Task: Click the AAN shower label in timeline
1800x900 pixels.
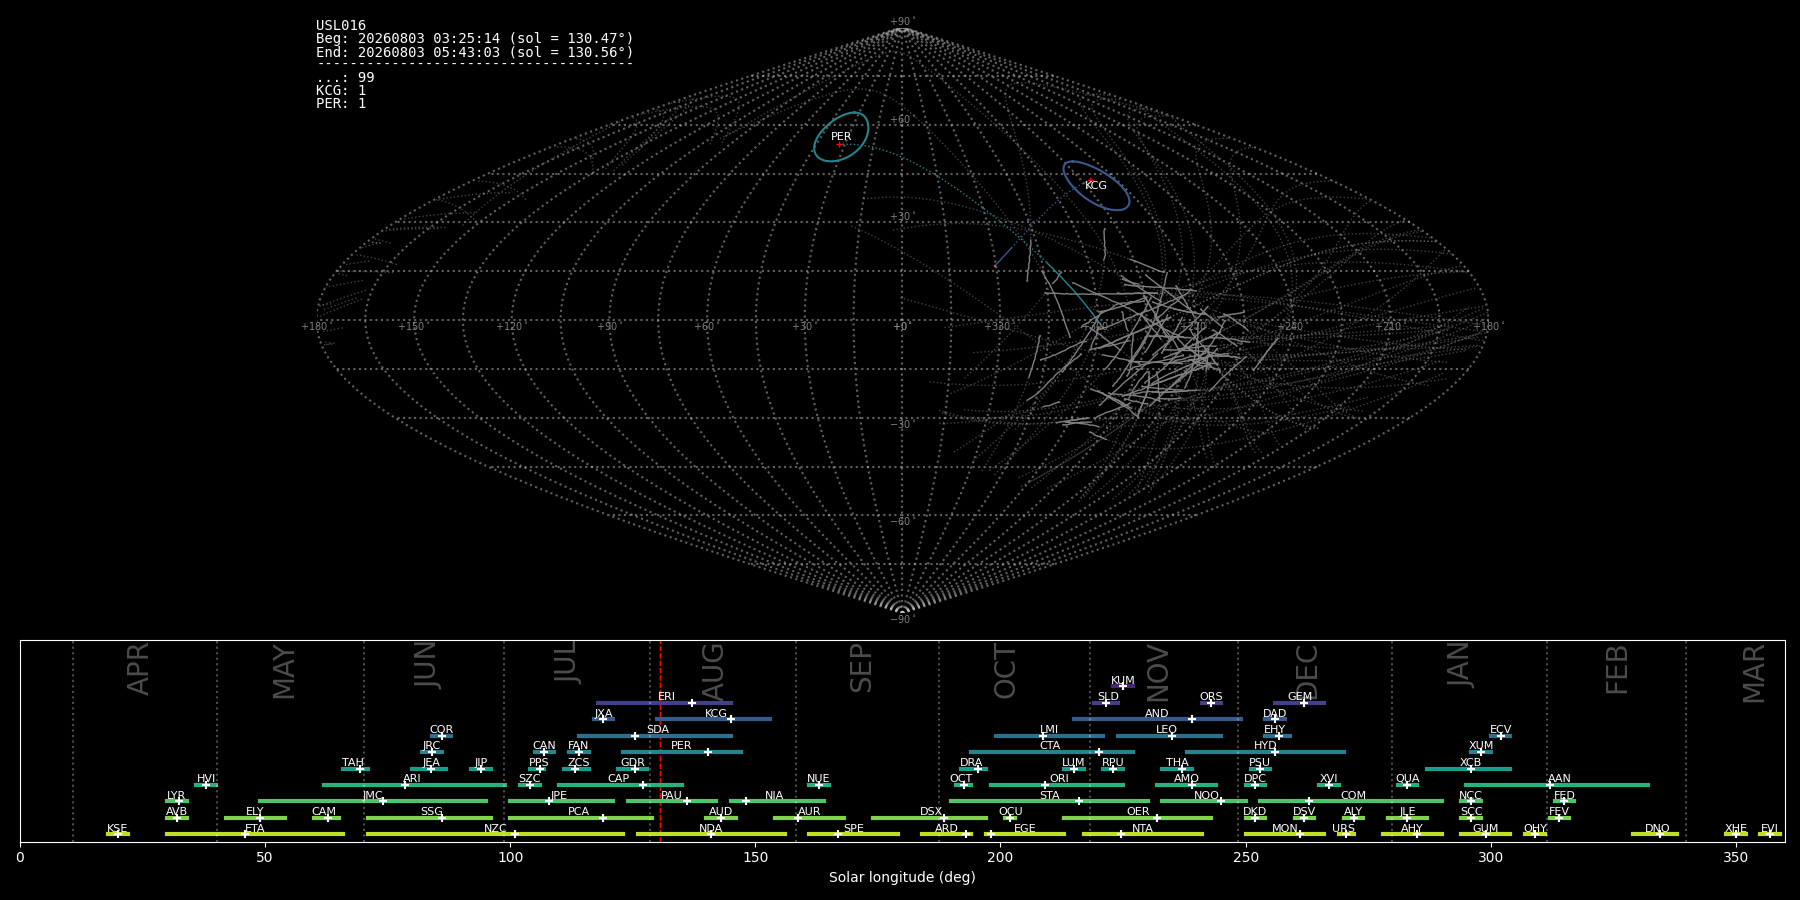Action: [x=1559, y=779]
